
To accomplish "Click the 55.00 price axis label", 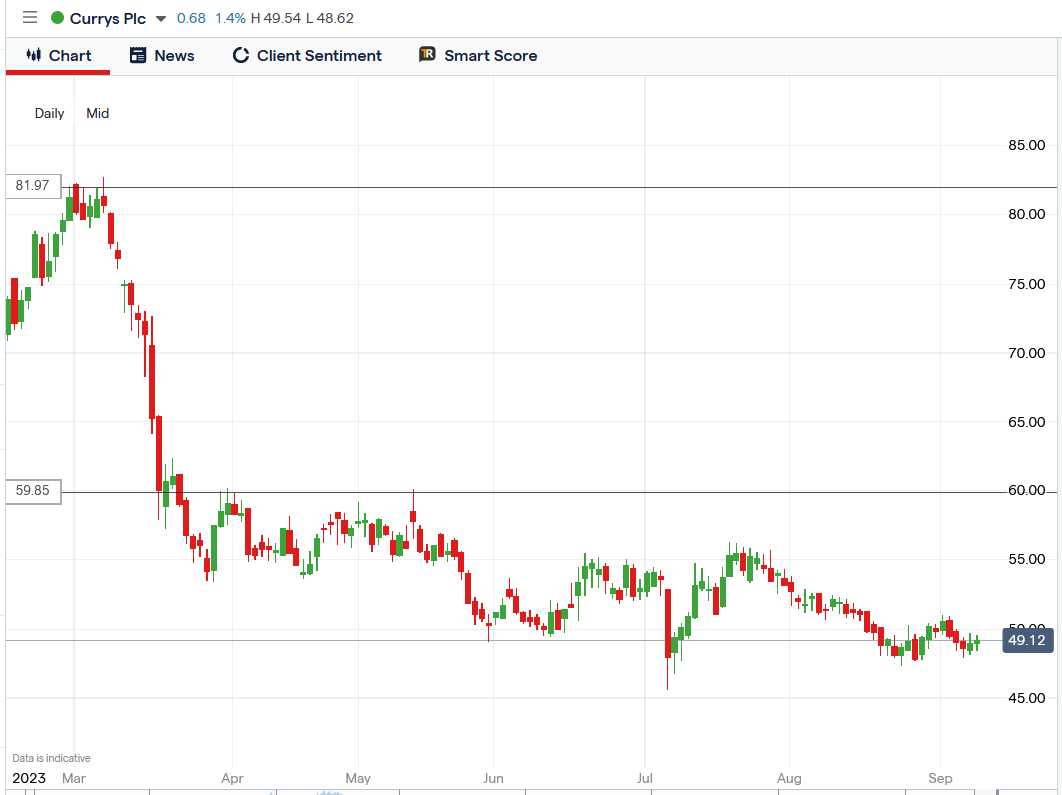I will [x=1026, y=559].
